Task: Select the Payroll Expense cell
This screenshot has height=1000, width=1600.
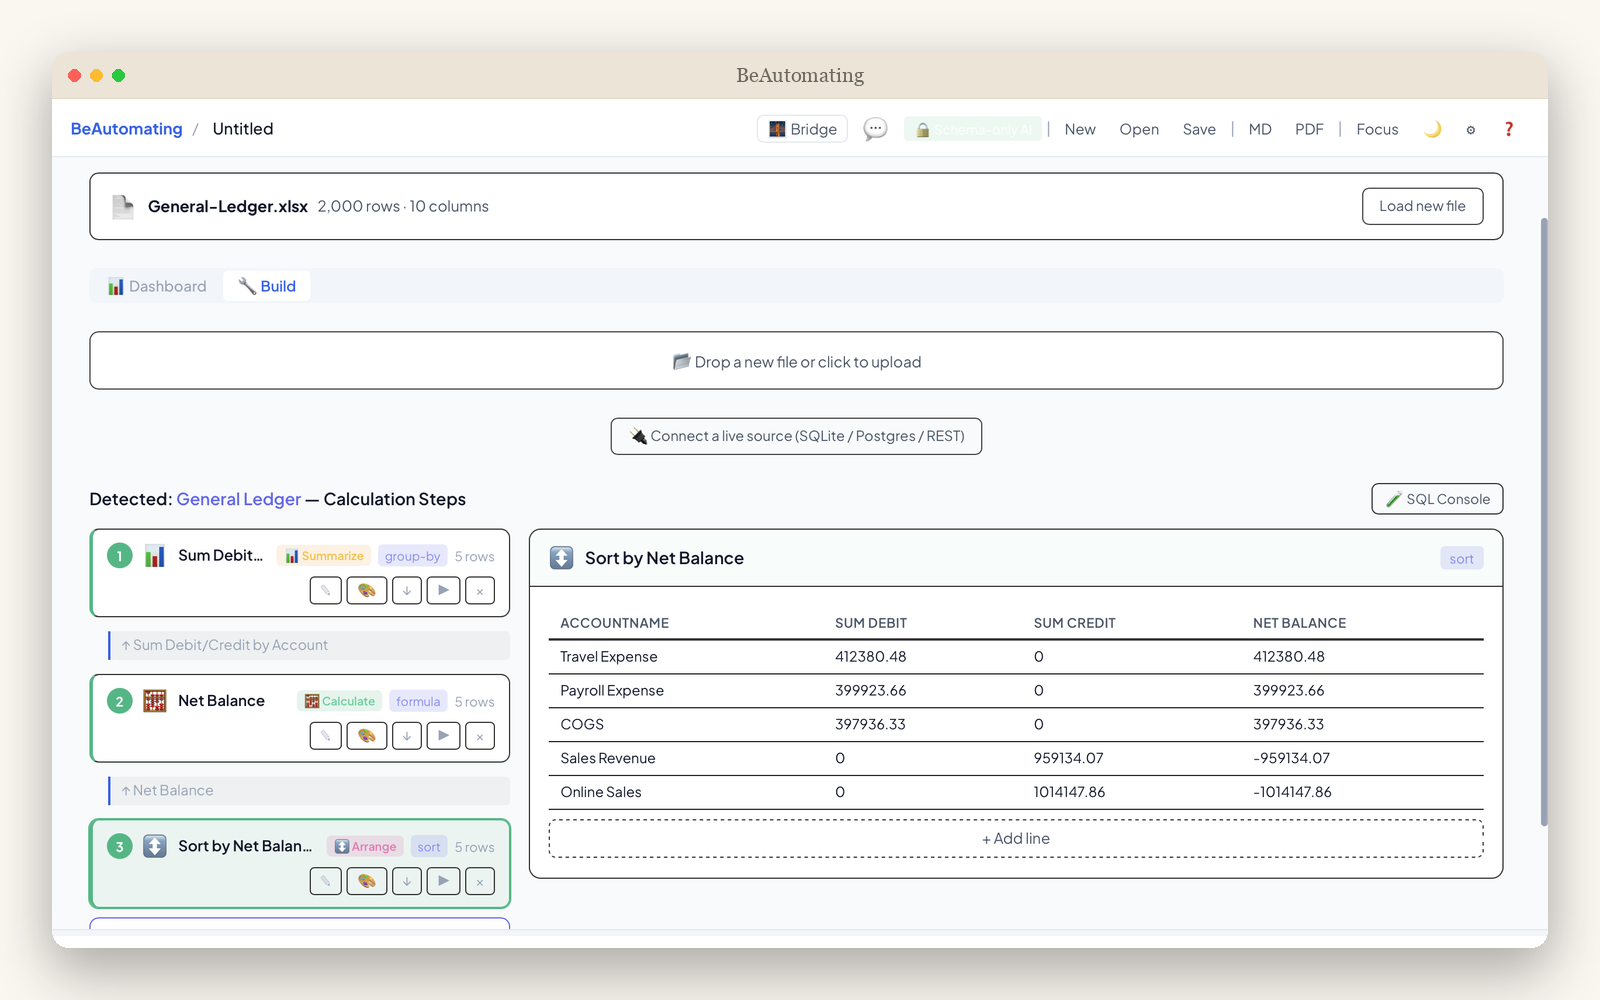Action: (612, 691)
